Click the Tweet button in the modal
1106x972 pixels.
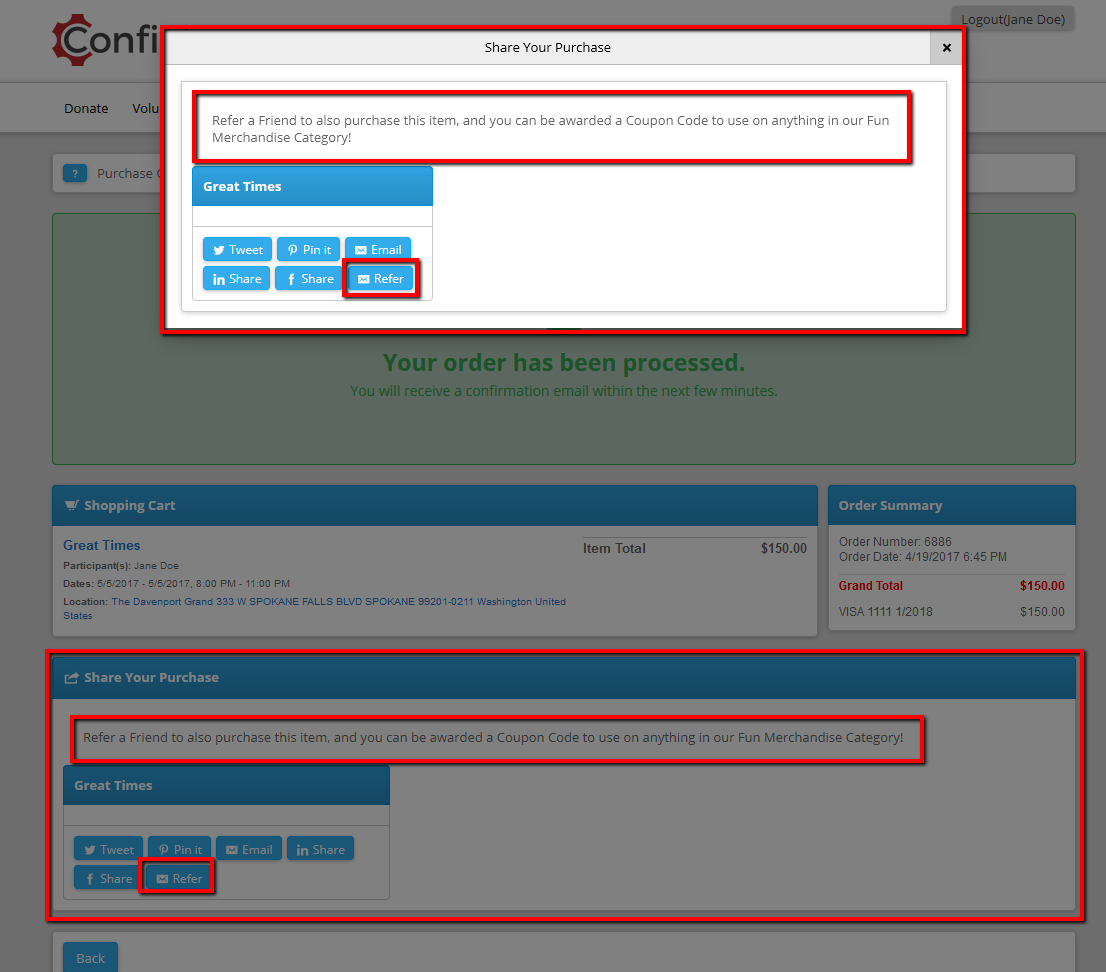(237, 250)
